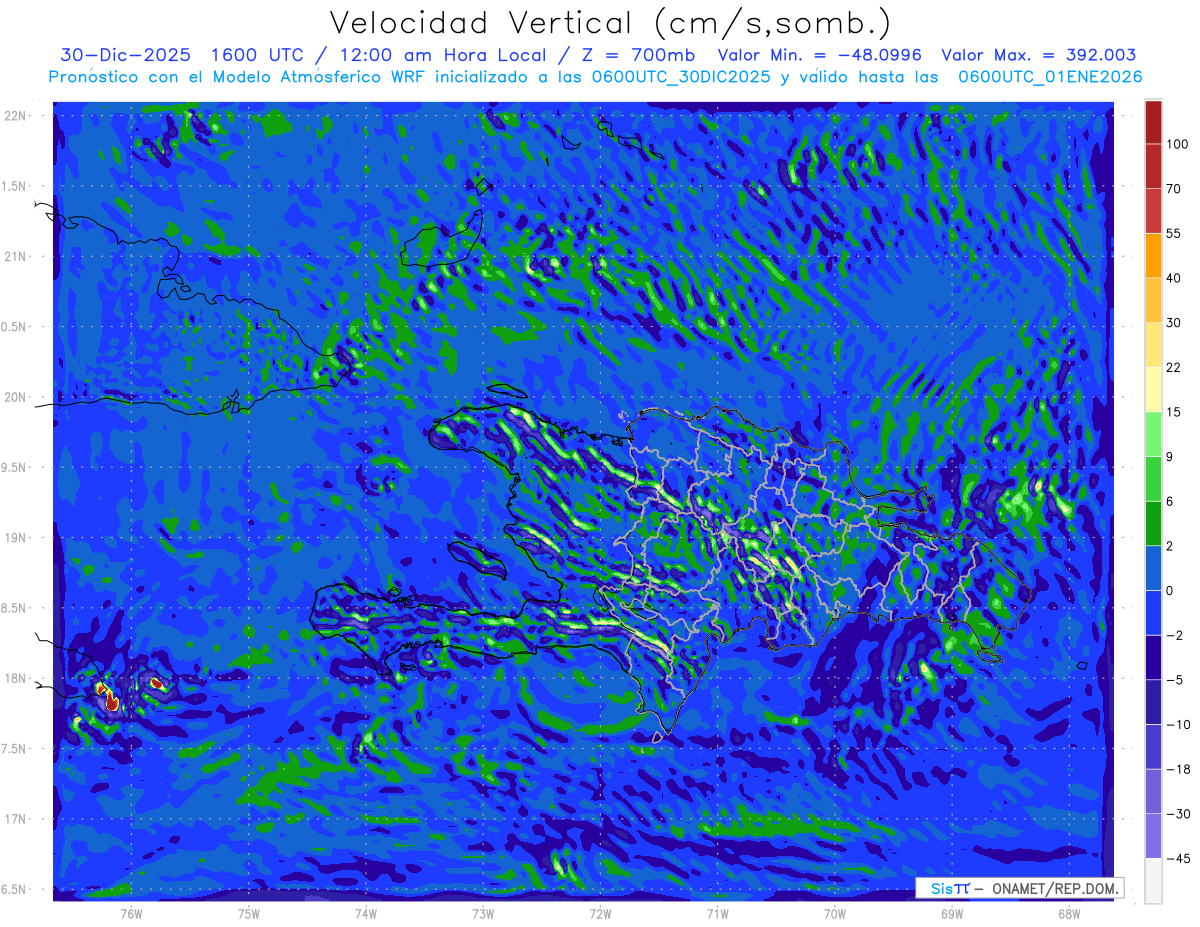Image resolution: width=1200 pixels, height=927 pixels.
Task: Click the '73W' longitude label
Action: (x=483, y=913)
